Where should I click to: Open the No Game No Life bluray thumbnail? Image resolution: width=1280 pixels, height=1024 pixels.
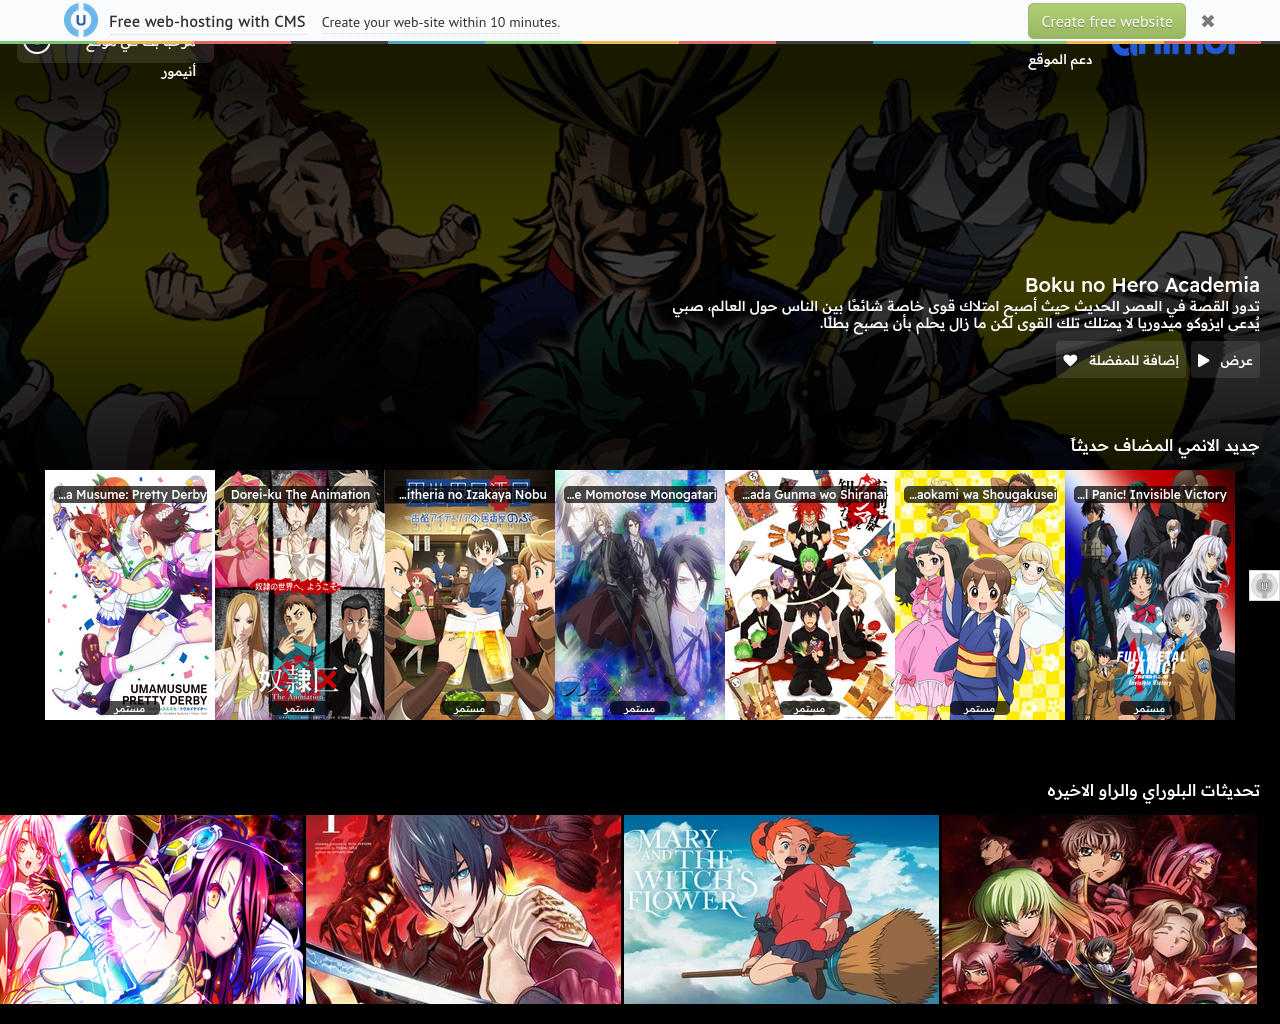point(151,909)
